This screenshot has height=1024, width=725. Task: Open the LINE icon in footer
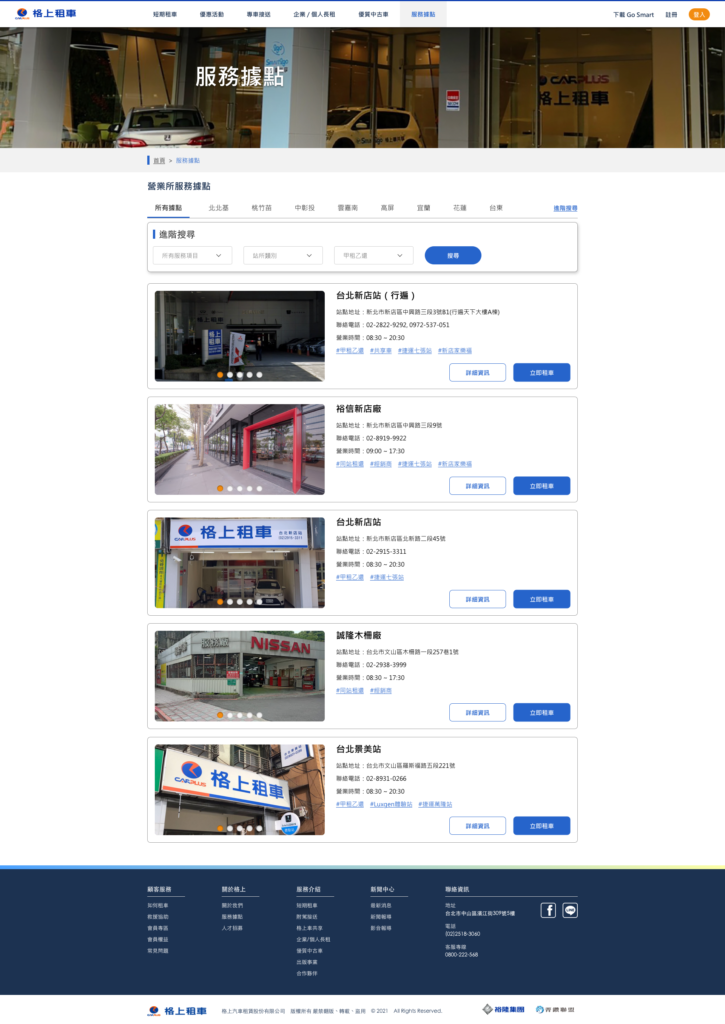point(570,910)
